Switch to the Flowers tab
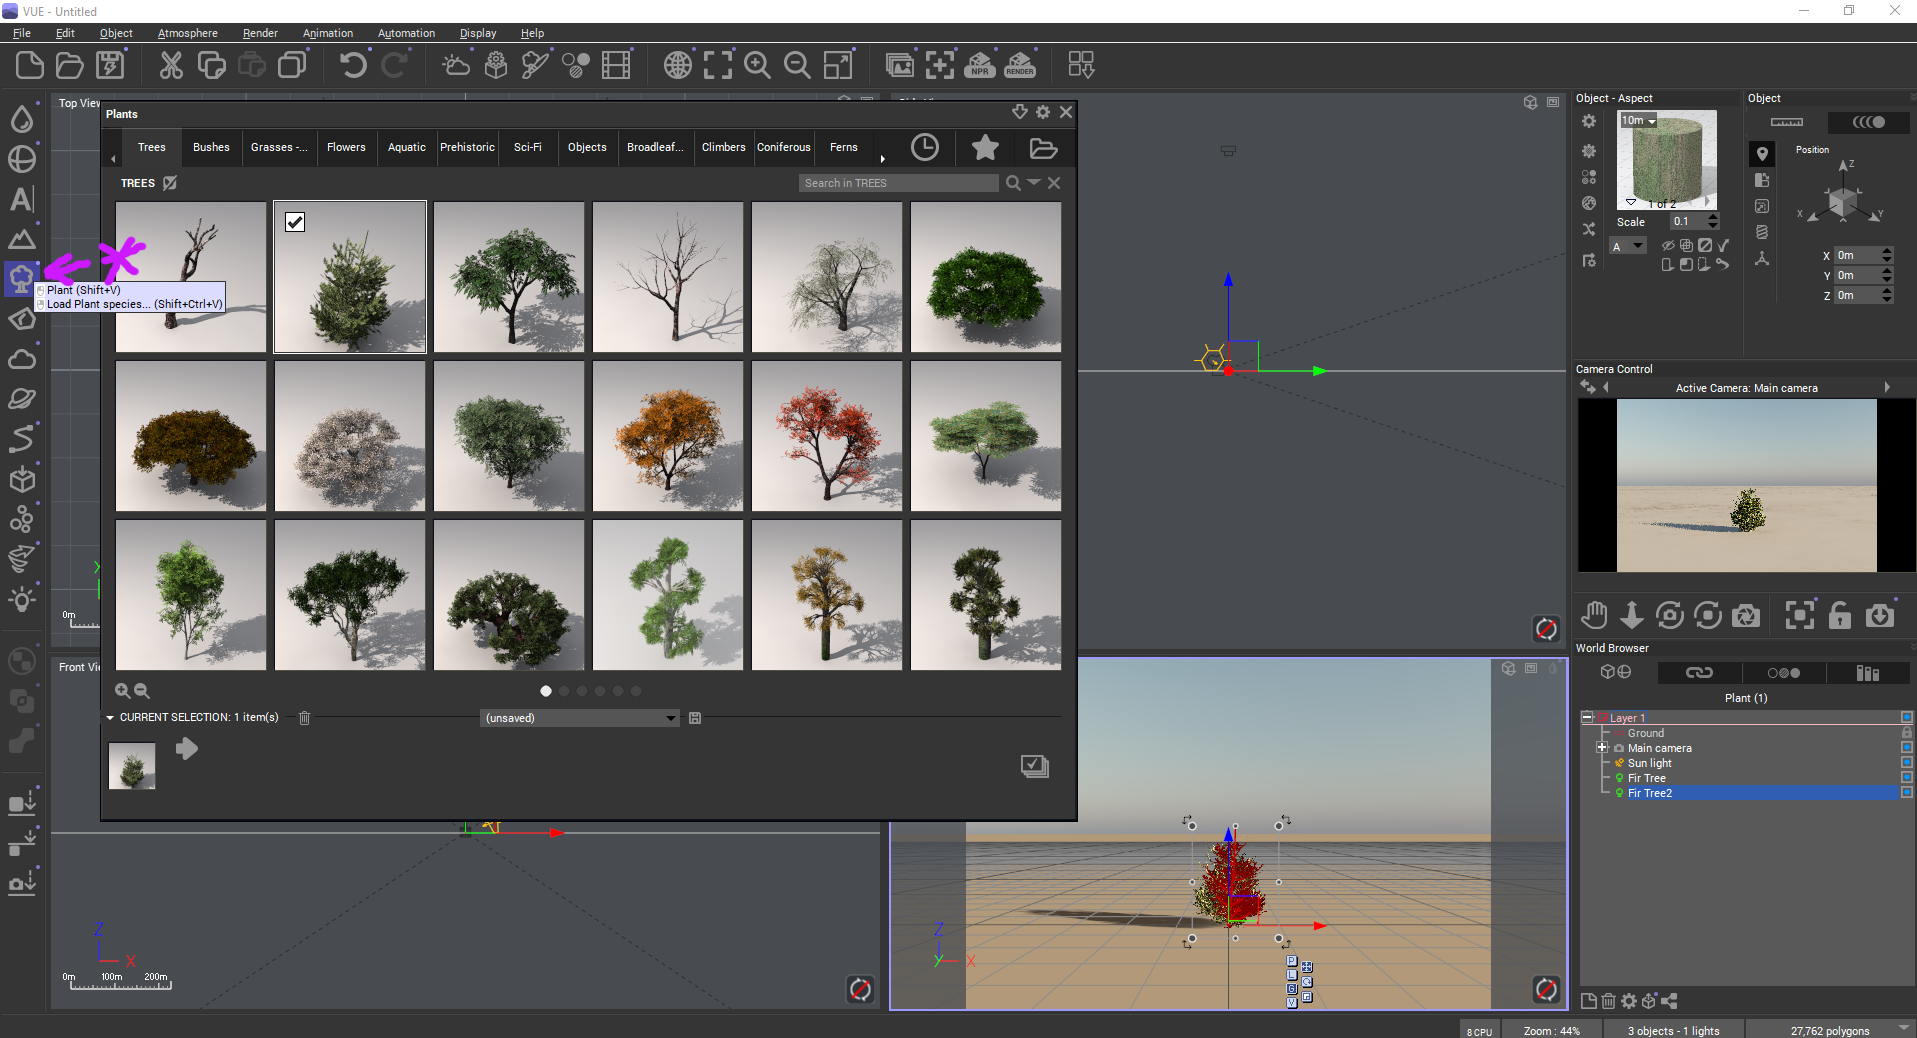1917x1038 pixels. point(346,148)
